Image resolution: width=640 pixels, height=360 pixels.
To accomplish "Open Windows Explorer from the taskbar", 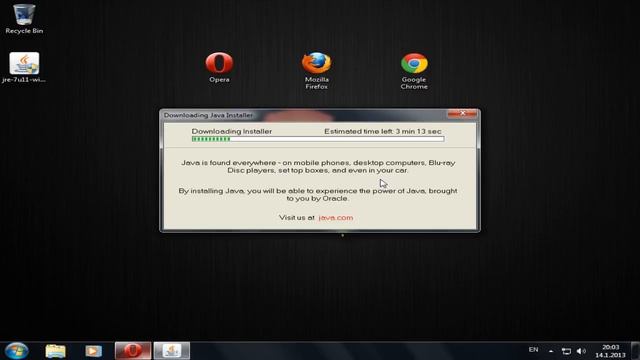I will pyautogui.click(x=56, y=351).
